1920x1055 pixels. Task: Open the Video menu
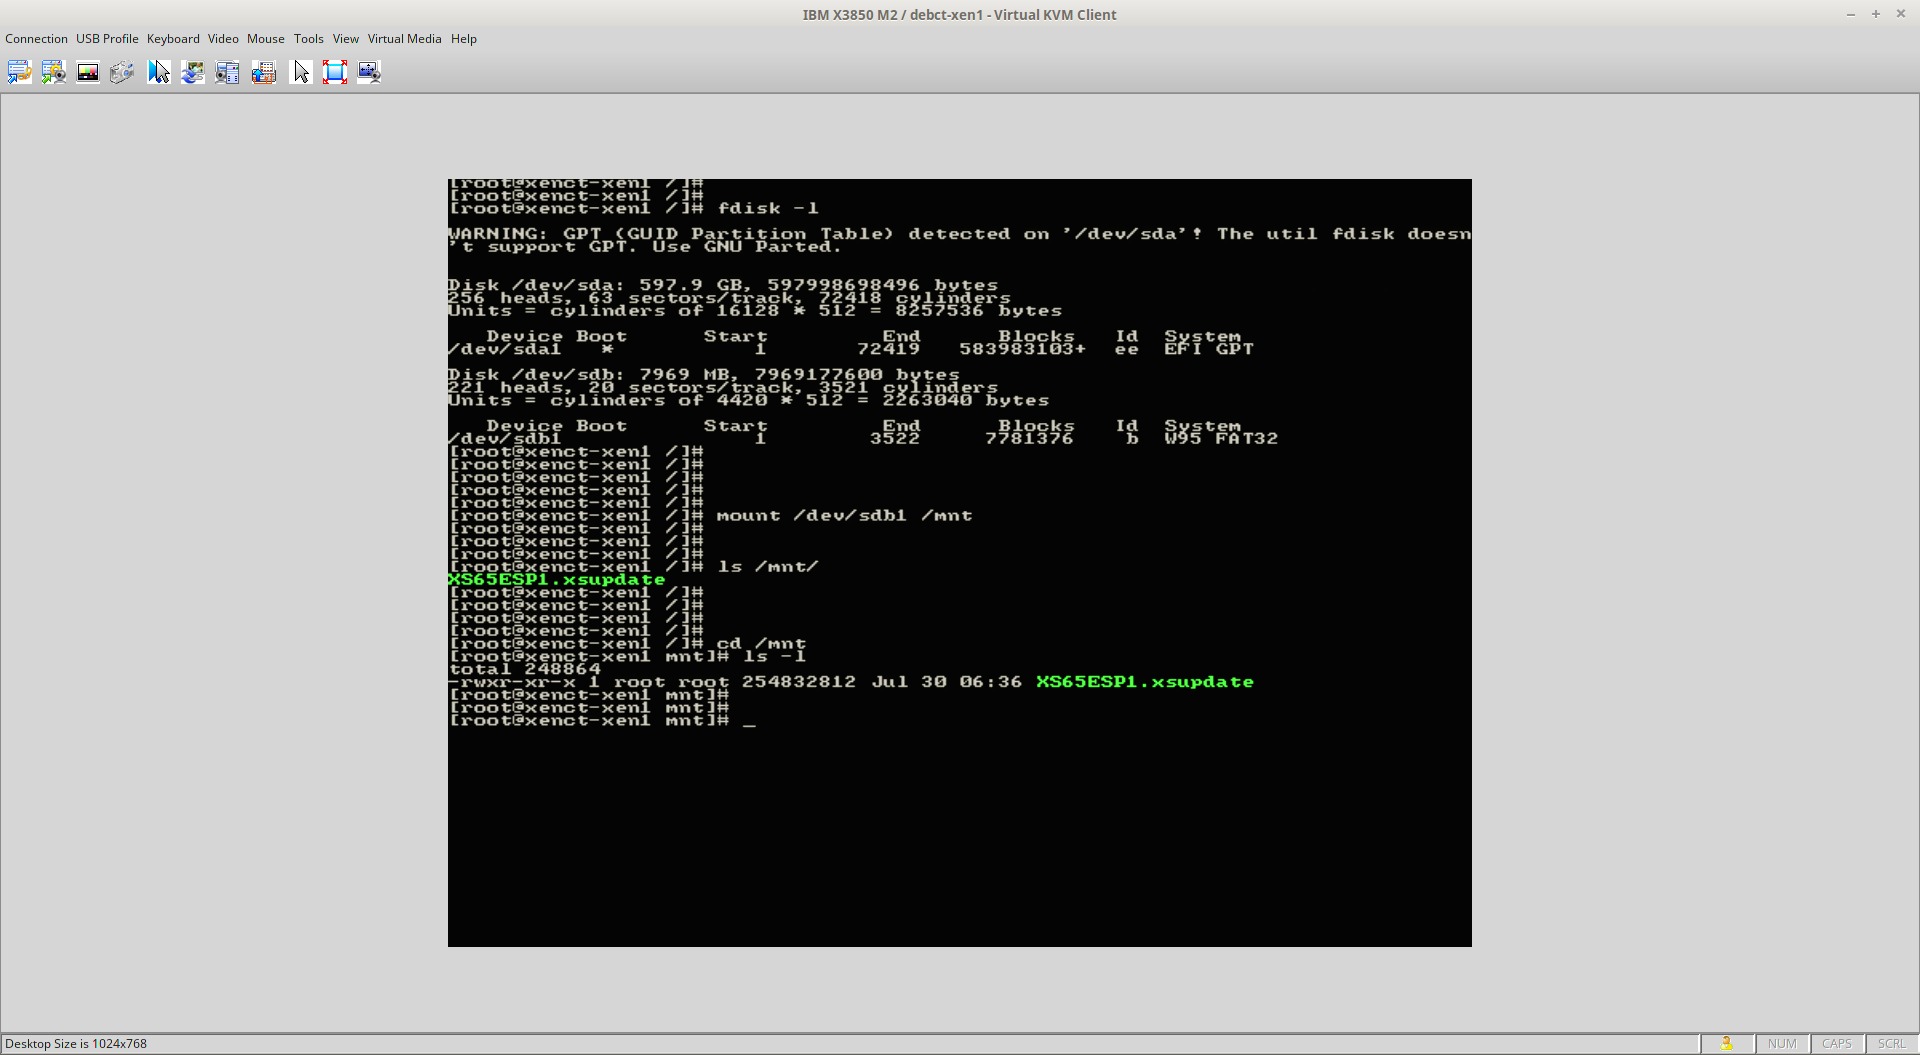pos(223,39)
